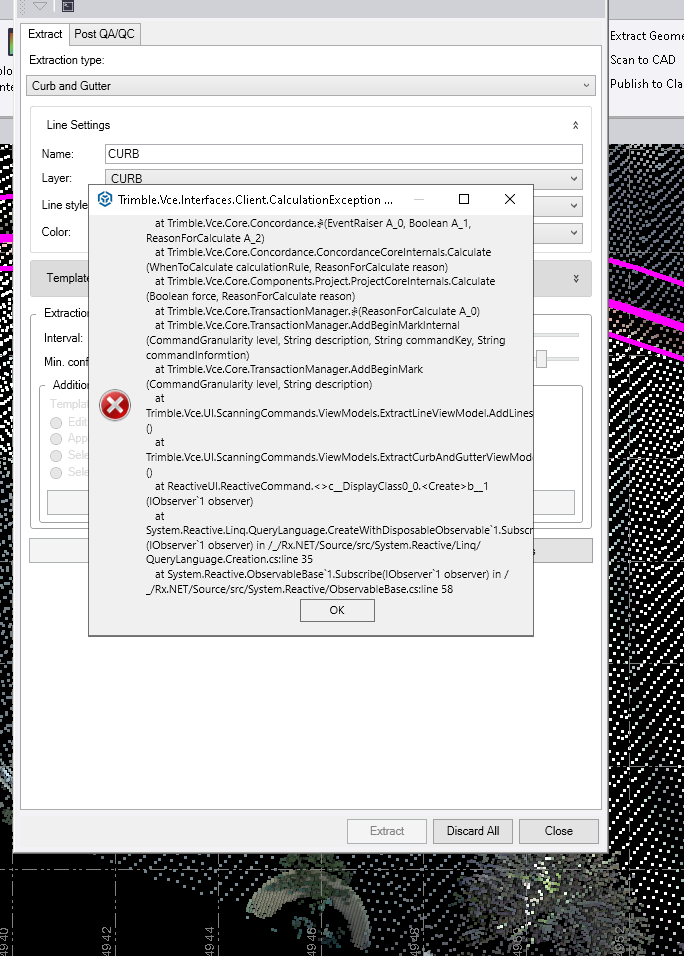Click the Trimble logo in dialog title bar

(x=105, y=199)
